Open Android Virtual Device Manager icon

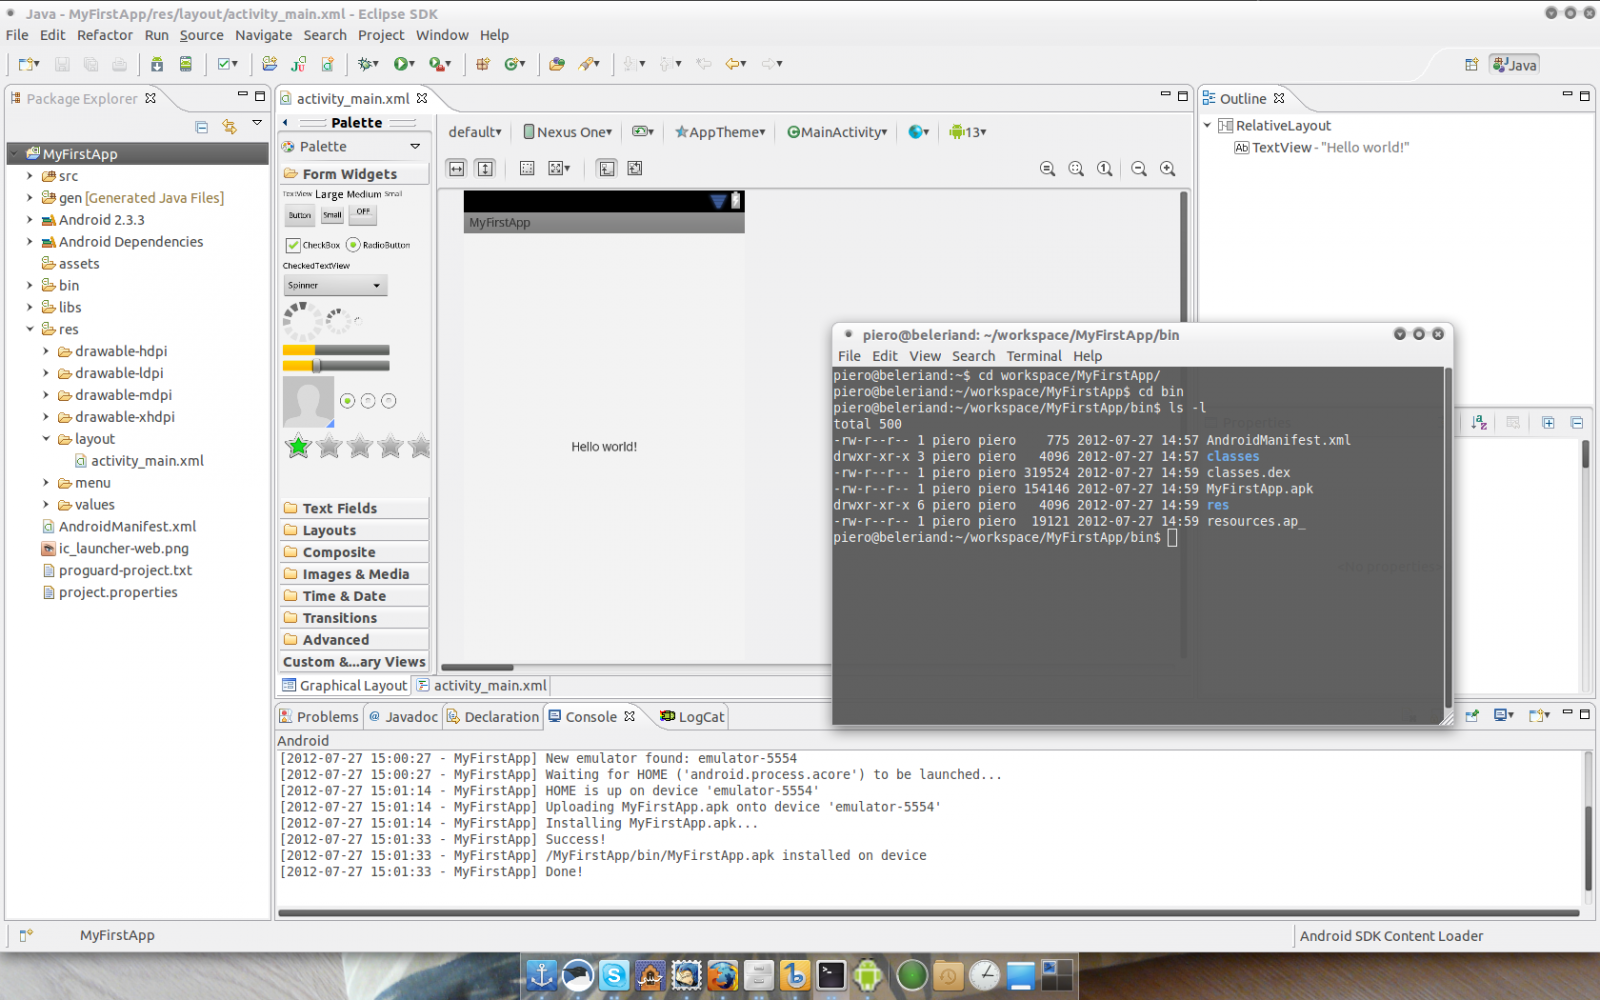(x=185, y=64)
